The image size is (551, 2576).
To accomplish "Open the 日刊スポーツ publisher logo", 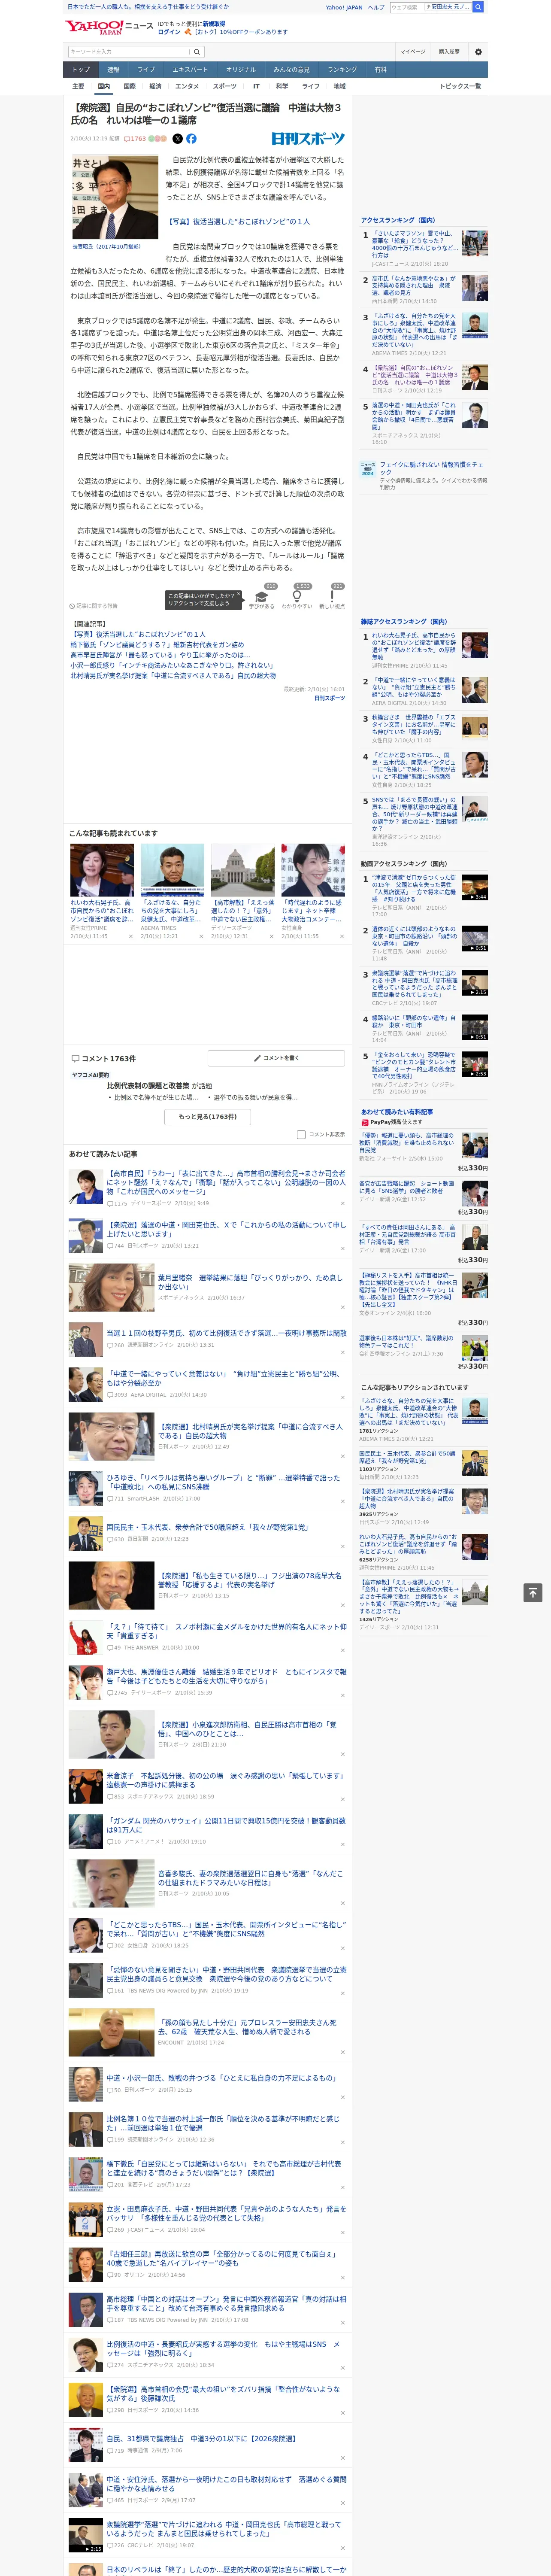I will click(x=308, y=139).
